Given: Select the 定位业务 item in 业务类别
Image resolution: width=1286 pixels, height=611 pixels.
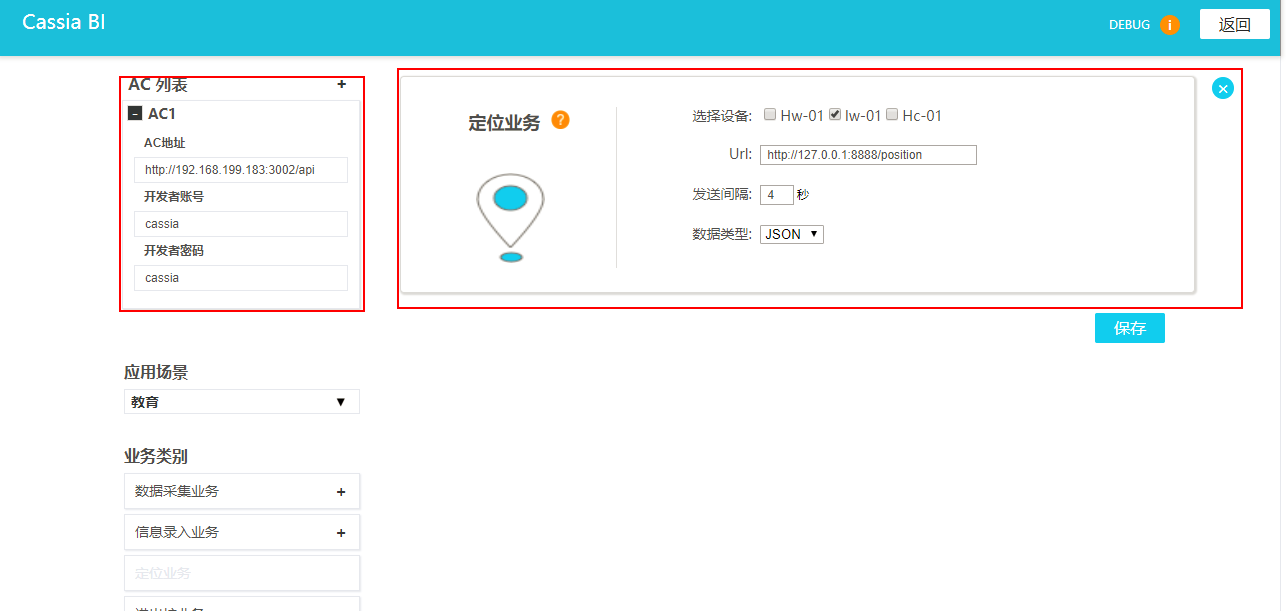Looking at the screenshot, I should click(241, 573).
